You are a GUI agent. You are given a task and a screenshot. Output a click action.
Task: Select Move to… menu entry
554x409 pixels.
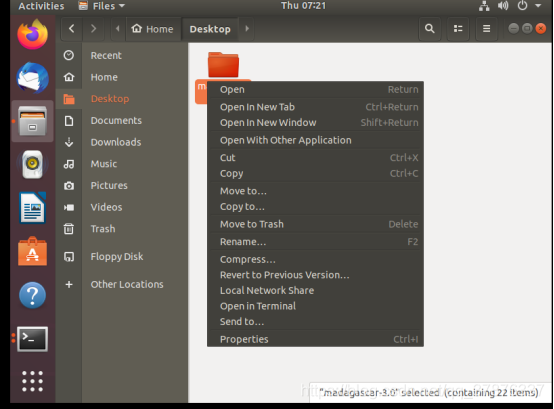[316, 191]
